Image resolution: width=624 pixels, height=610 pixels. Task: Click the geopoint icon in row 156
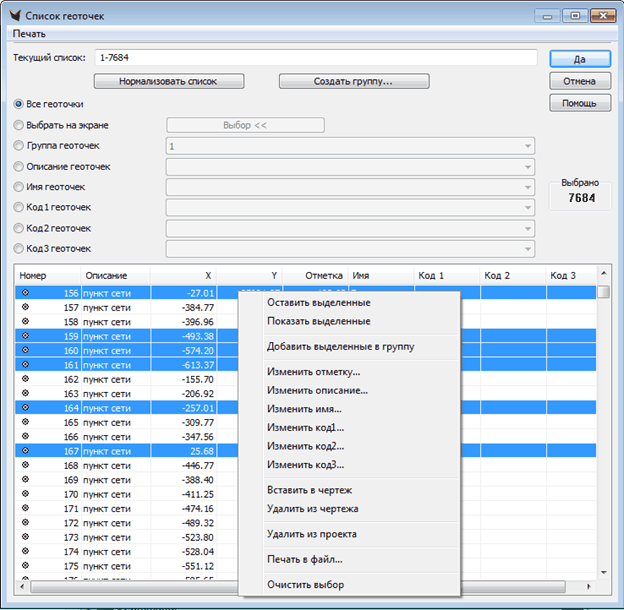tap(26, 293)
